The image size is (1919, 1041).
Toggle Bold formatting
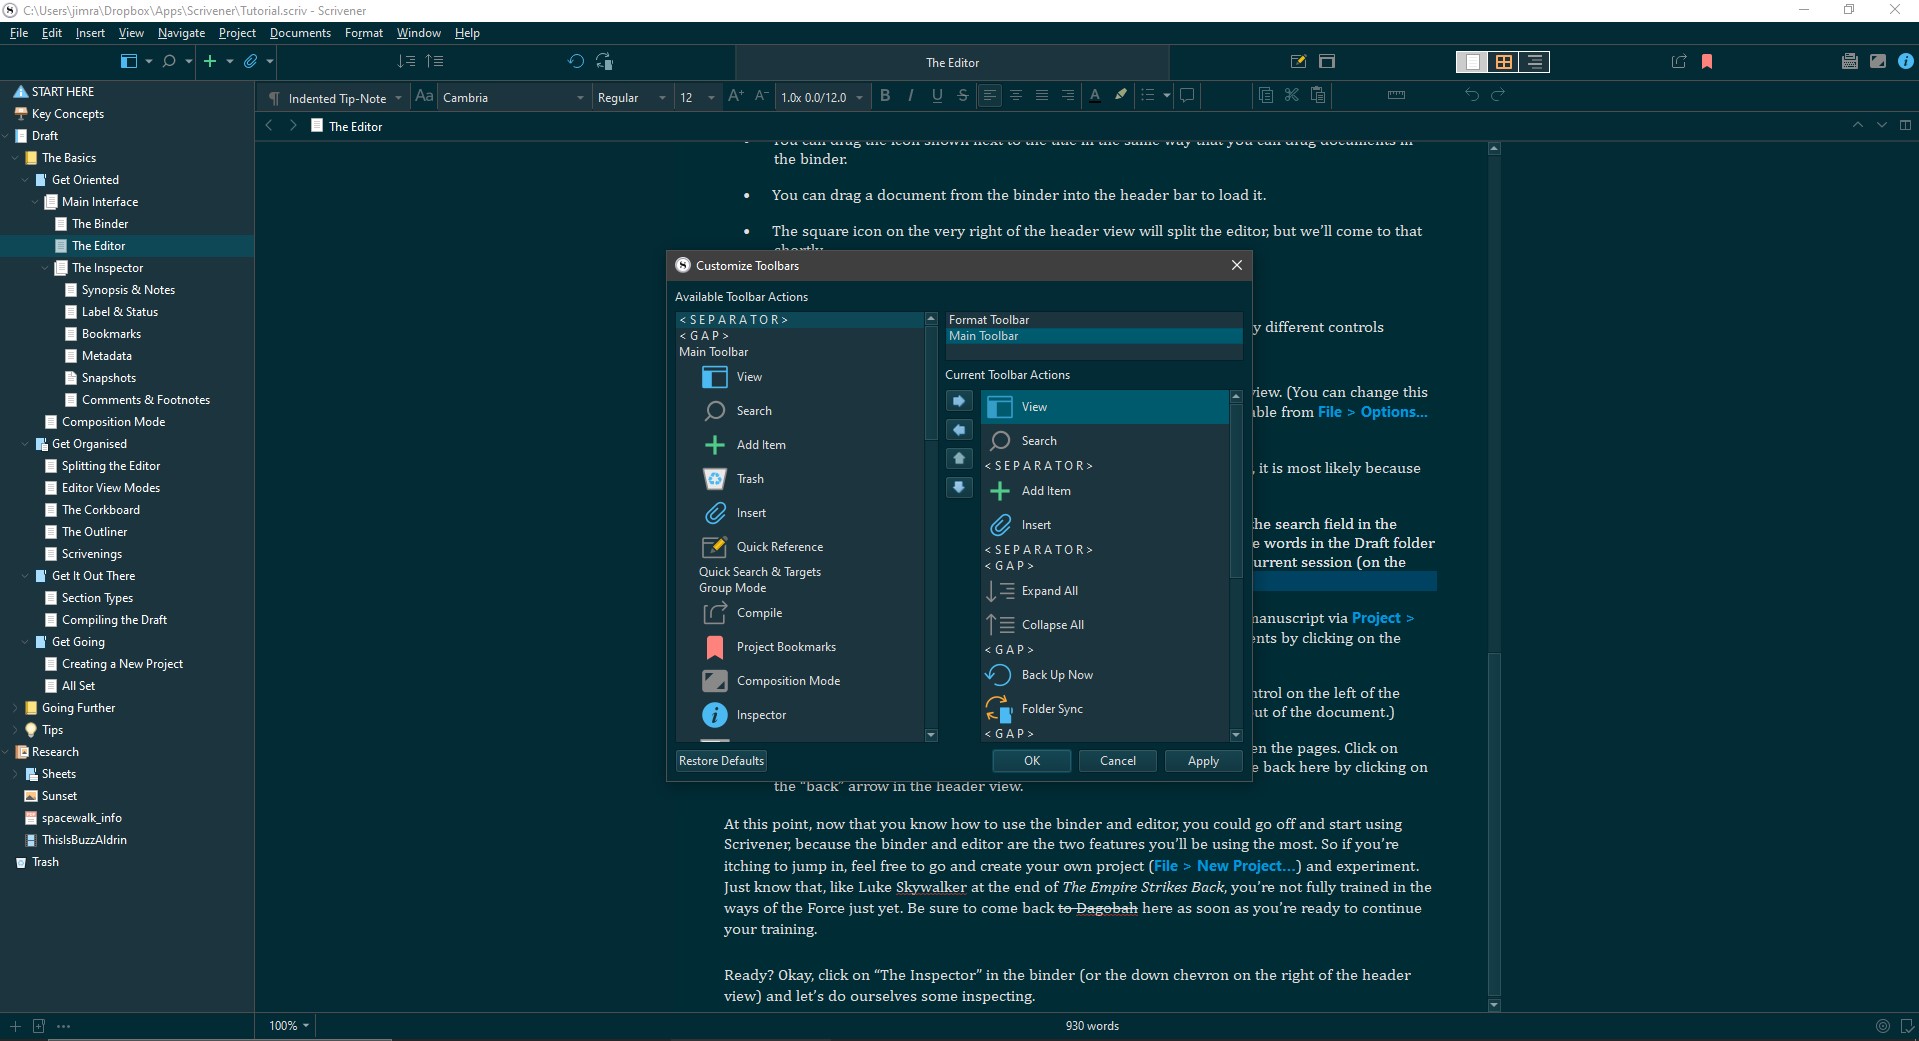pyautogui.click(x=885, y=96)
